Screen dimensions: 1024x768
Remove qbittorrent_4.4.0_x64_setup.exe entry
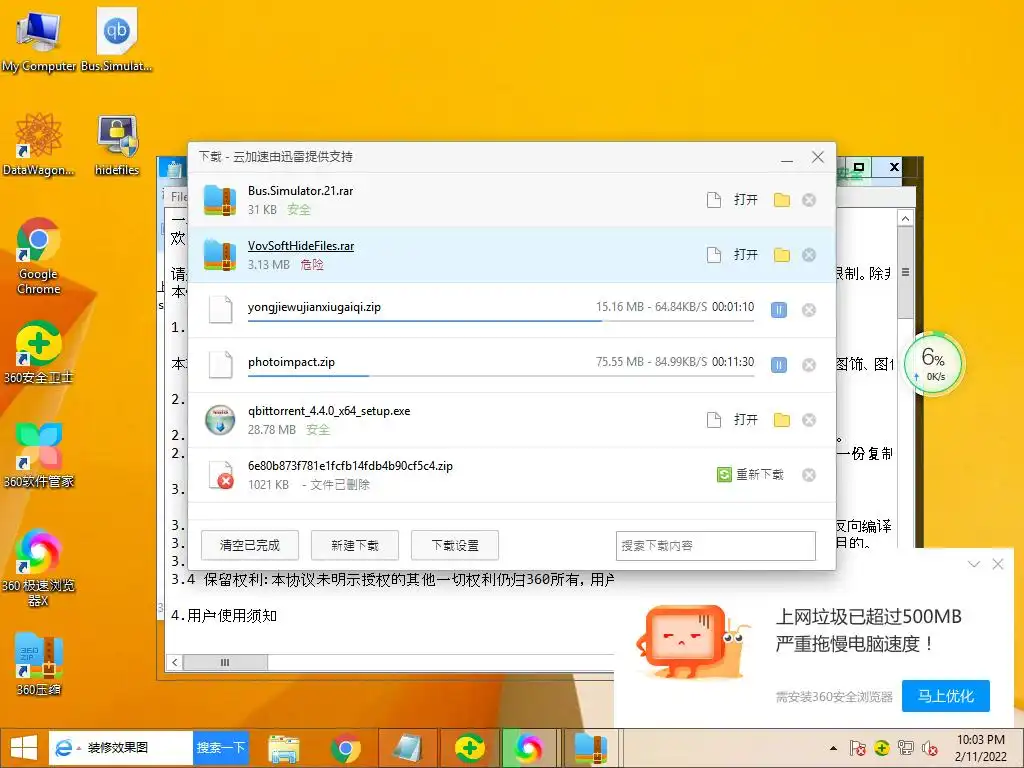(808, 419)
